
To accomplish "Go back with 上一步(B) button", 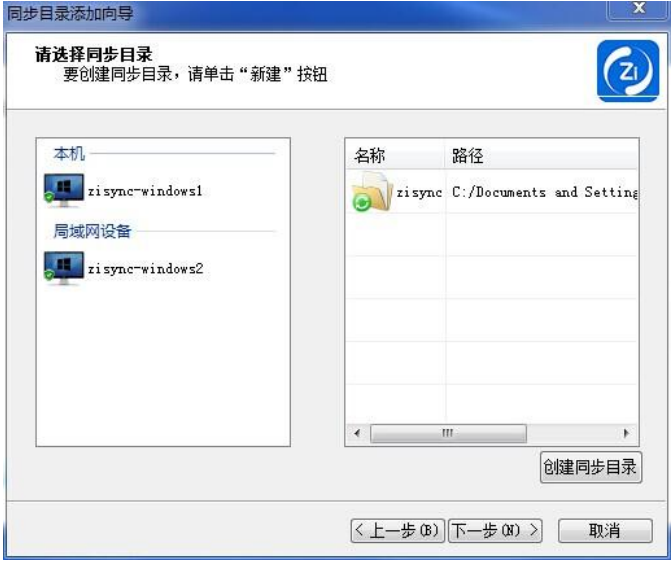I will pyautogui.click(x=398, y=531).
